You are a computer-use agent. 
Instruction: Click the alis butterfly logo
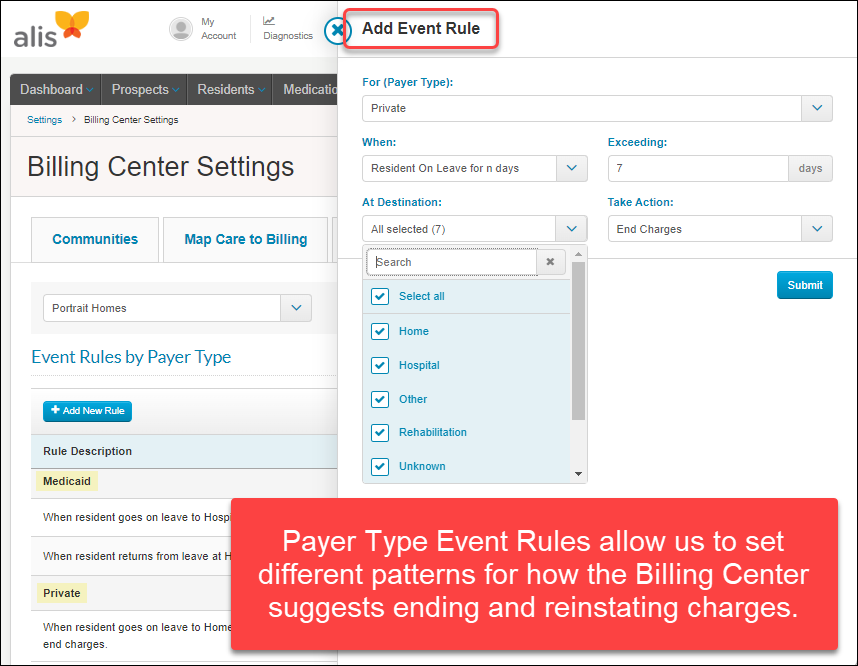pos(51,29)
